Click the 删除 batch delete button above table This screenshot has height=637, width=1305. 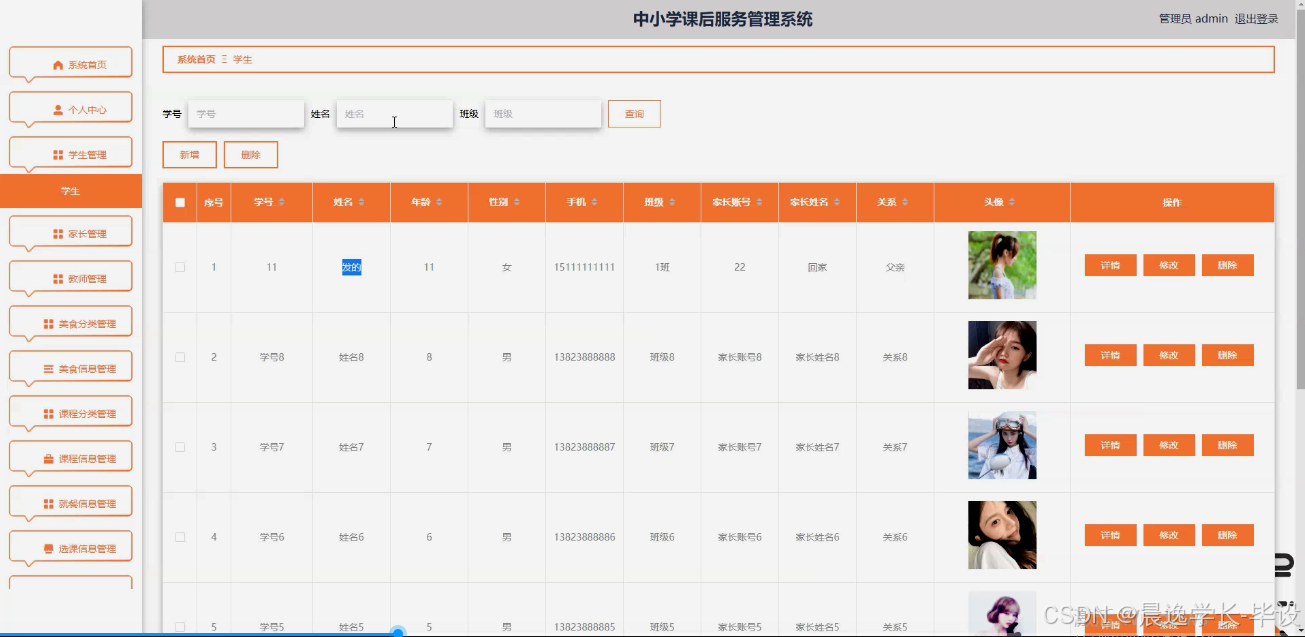(251, 155)
